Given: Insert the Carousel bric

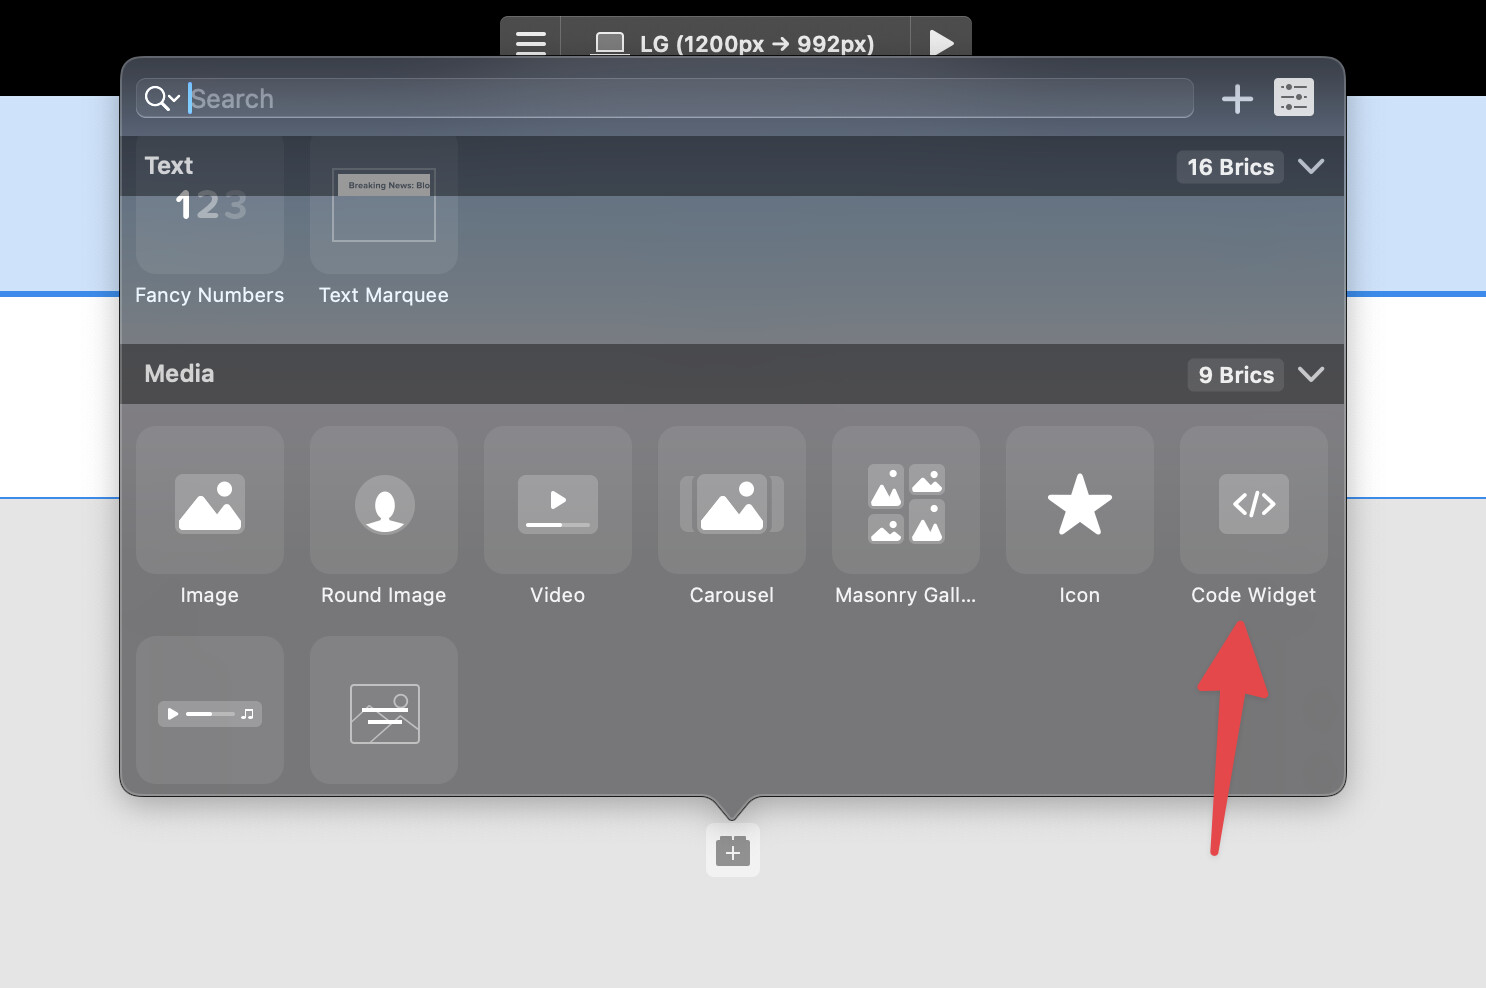Looking at the screenshot, I should click(x=732, y=501).
